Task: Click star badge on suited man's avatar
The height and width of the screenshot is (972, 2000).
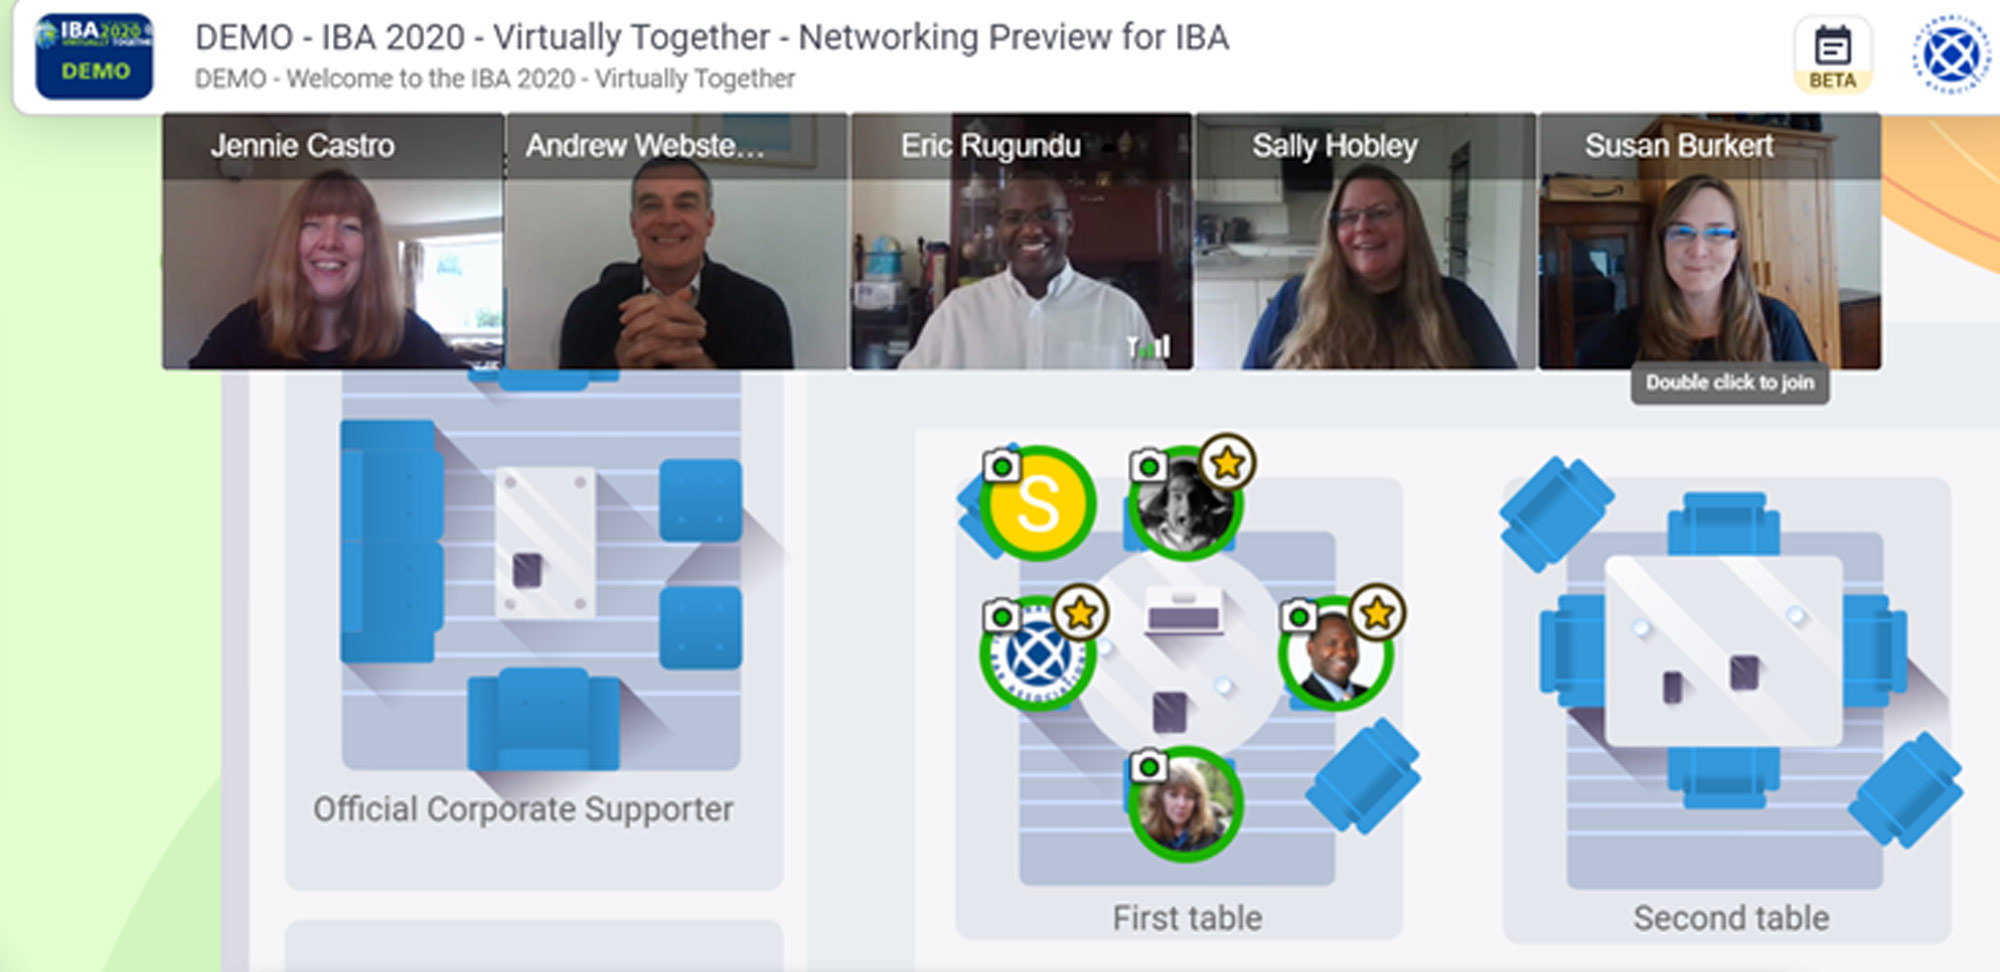Action: coord(1378,612)
